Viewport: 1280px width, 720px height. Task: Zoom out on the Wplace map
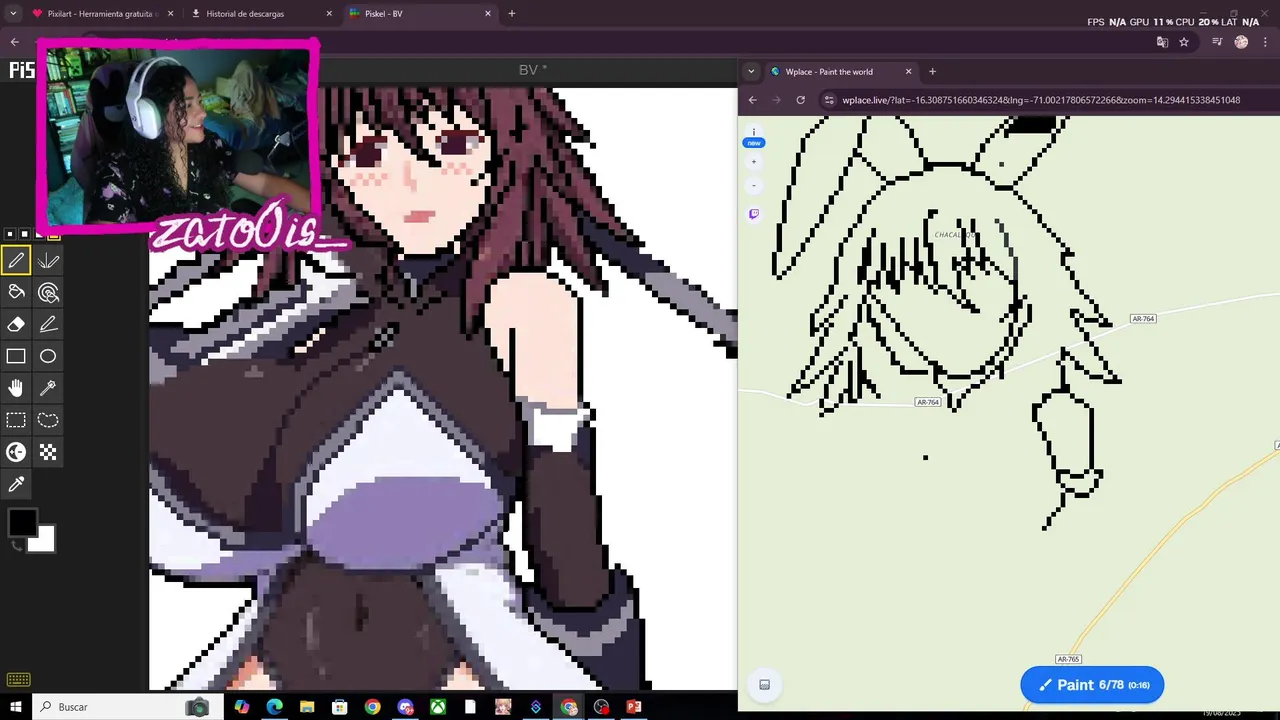click(x=754, y=185)
